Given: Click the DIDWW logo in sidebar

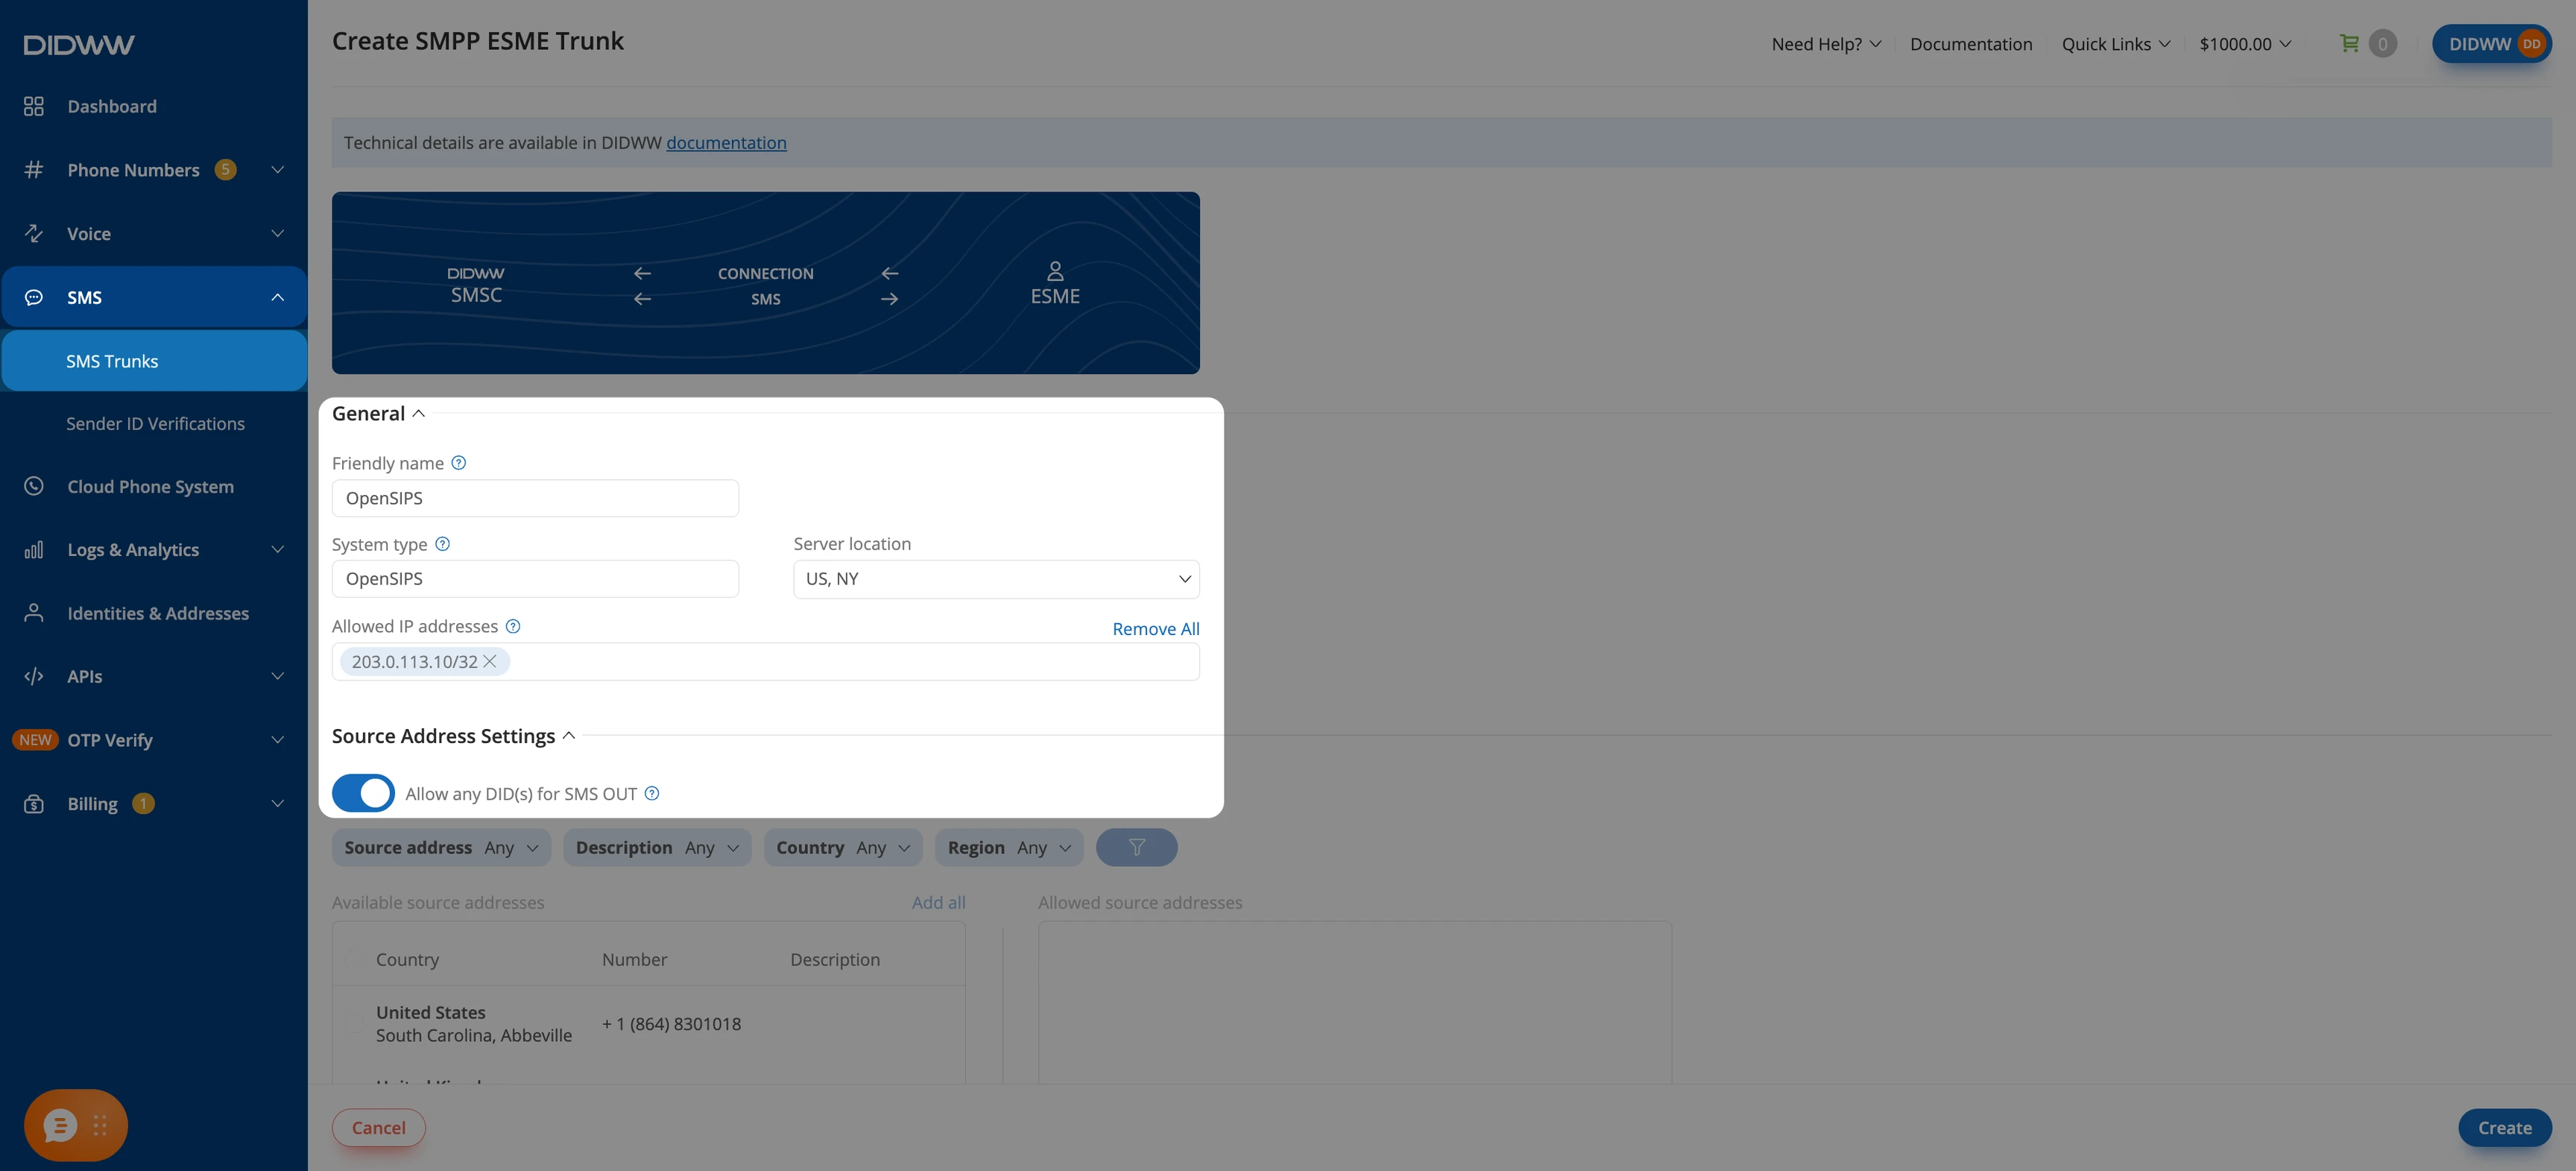Looking at the screenshot, I should pos(79,45).
